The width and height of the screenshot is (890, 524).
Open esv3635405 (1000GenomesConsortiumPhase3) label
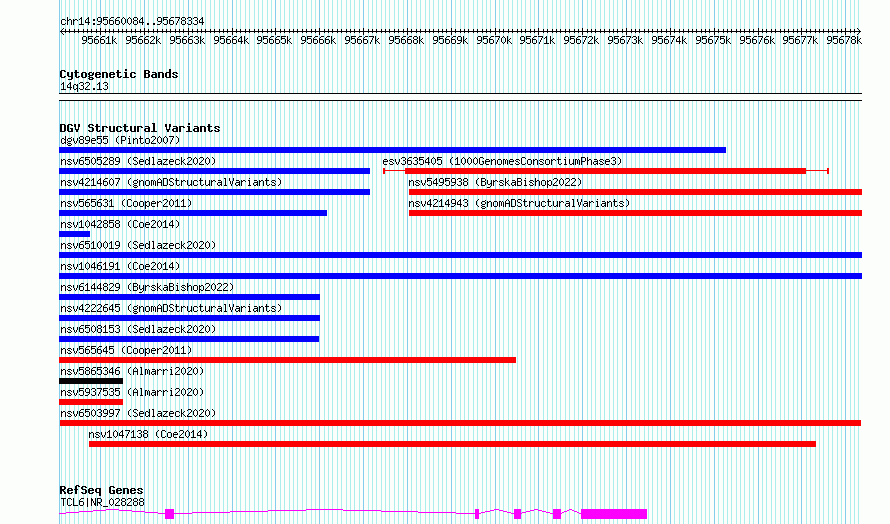tap(502, 161)
